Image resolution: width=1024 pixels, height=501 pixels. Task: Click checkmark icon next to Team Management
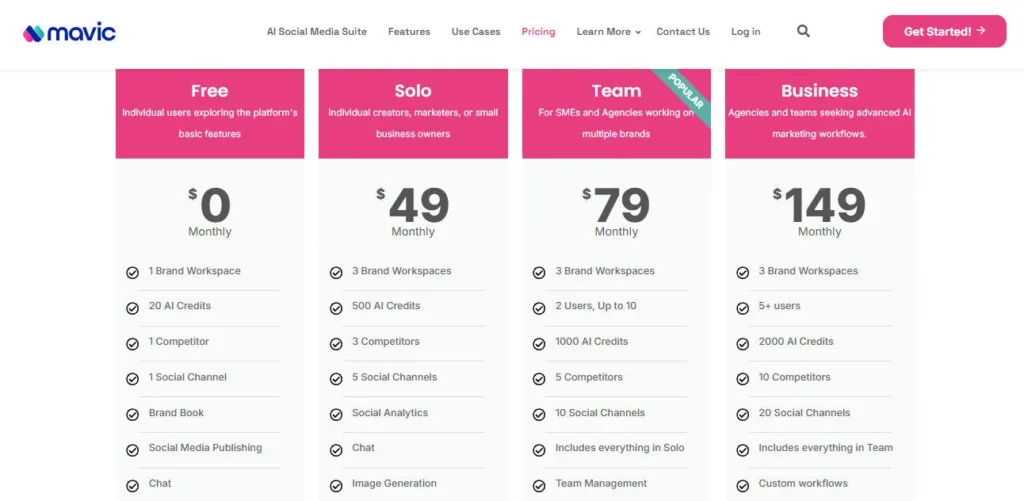point(539,485)
